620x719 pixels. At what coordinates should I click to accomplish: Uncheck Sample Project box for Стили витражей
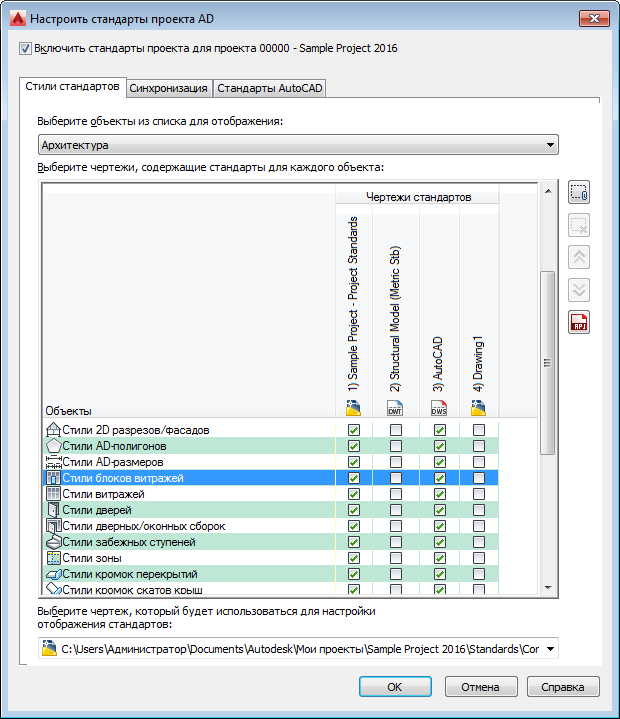point(354,494)
